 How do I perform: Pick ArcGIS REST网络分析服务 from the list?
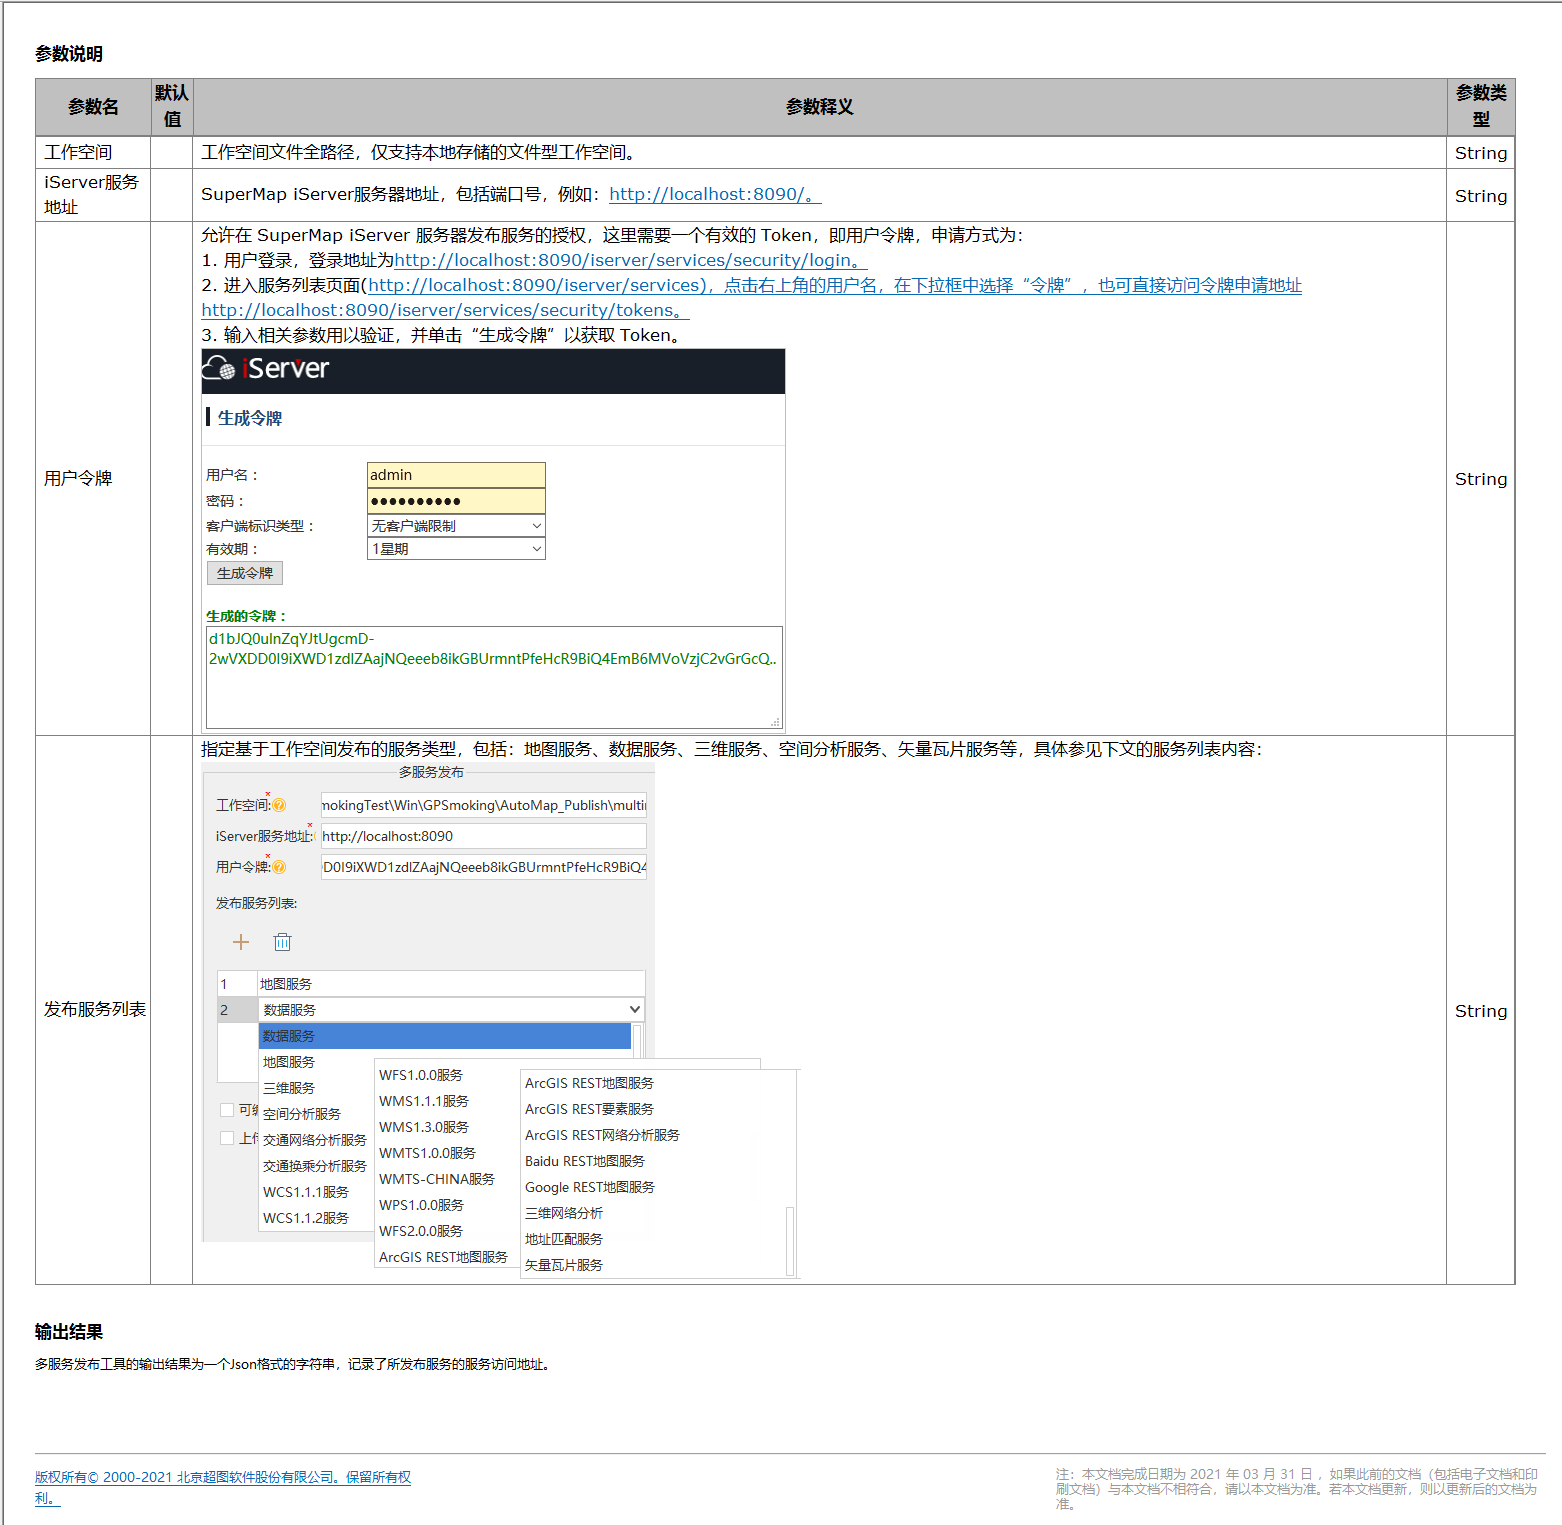pos(602,1135)
